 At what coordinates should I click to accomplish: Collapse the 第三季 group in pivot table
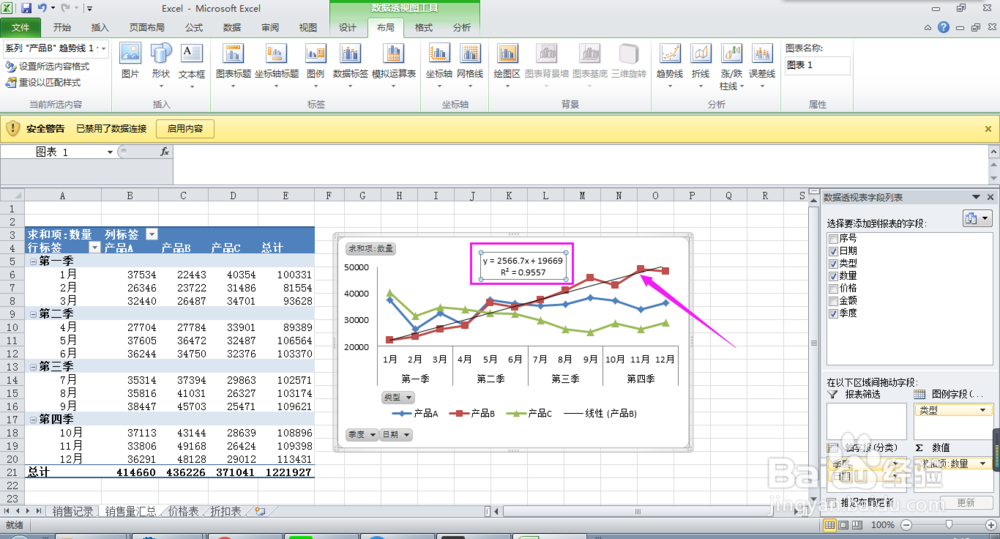pos(33,367)
